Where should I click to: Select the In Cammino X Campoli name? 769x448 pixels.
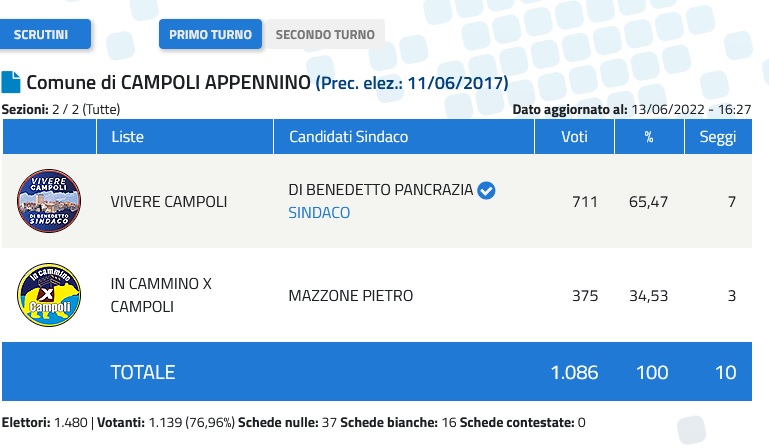(161, 295)
